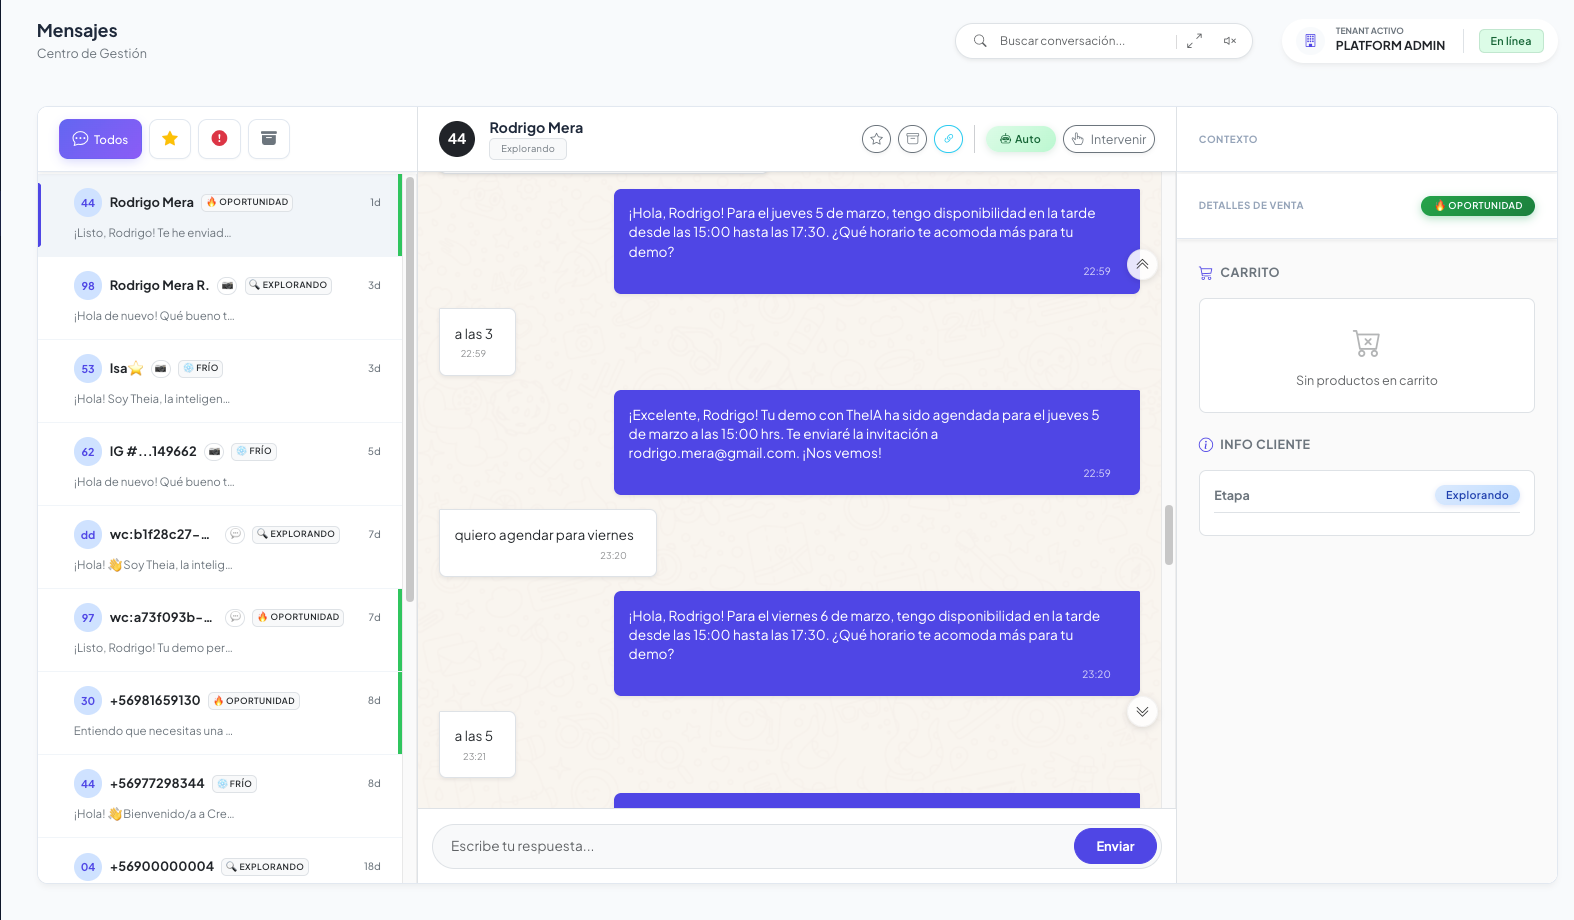1574x920 pixels.
Task: Click the Explorando stage pill in Etapa
Action: pos(1477,495)
